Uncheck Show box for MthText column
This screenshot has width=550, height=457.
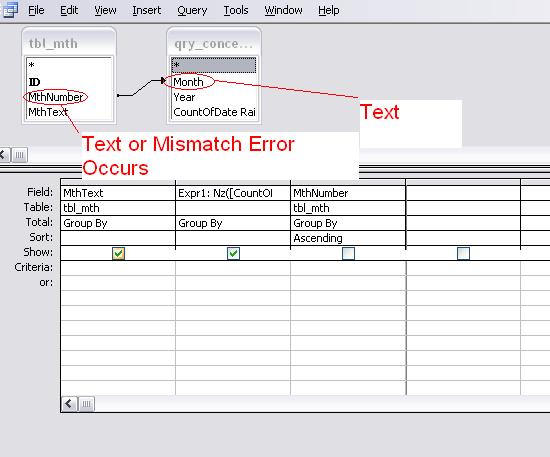[x=118, y=253]
